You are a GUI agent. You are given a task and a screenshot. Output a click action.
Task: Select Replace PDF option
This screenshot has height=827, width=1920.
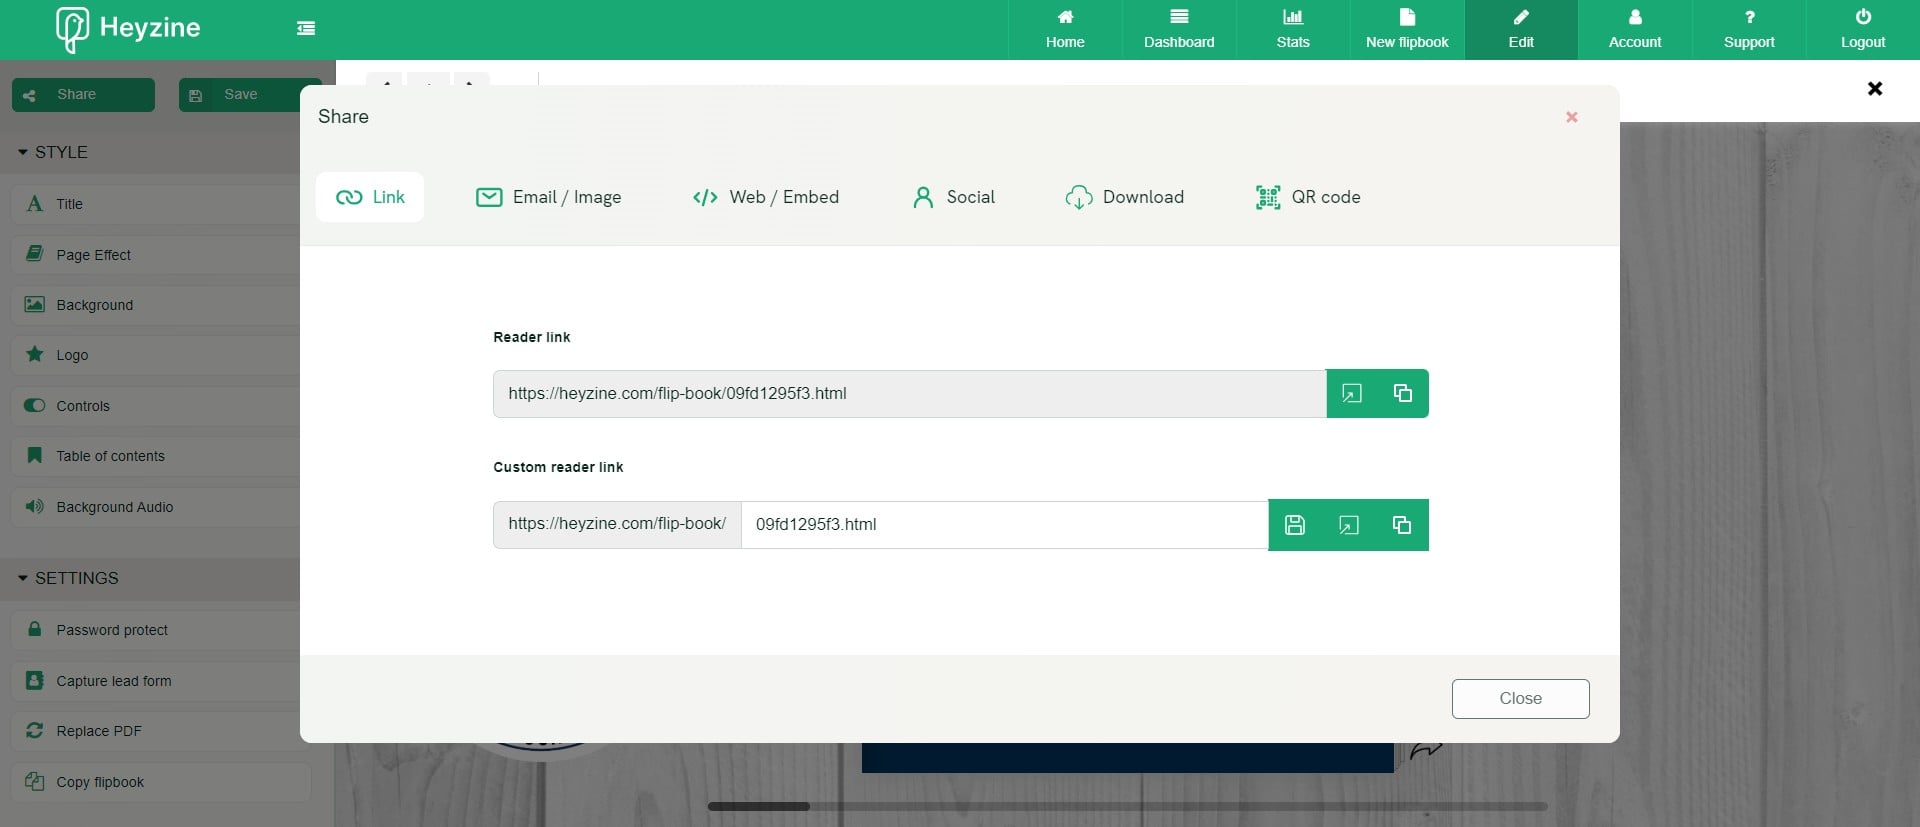click(155, 731)
